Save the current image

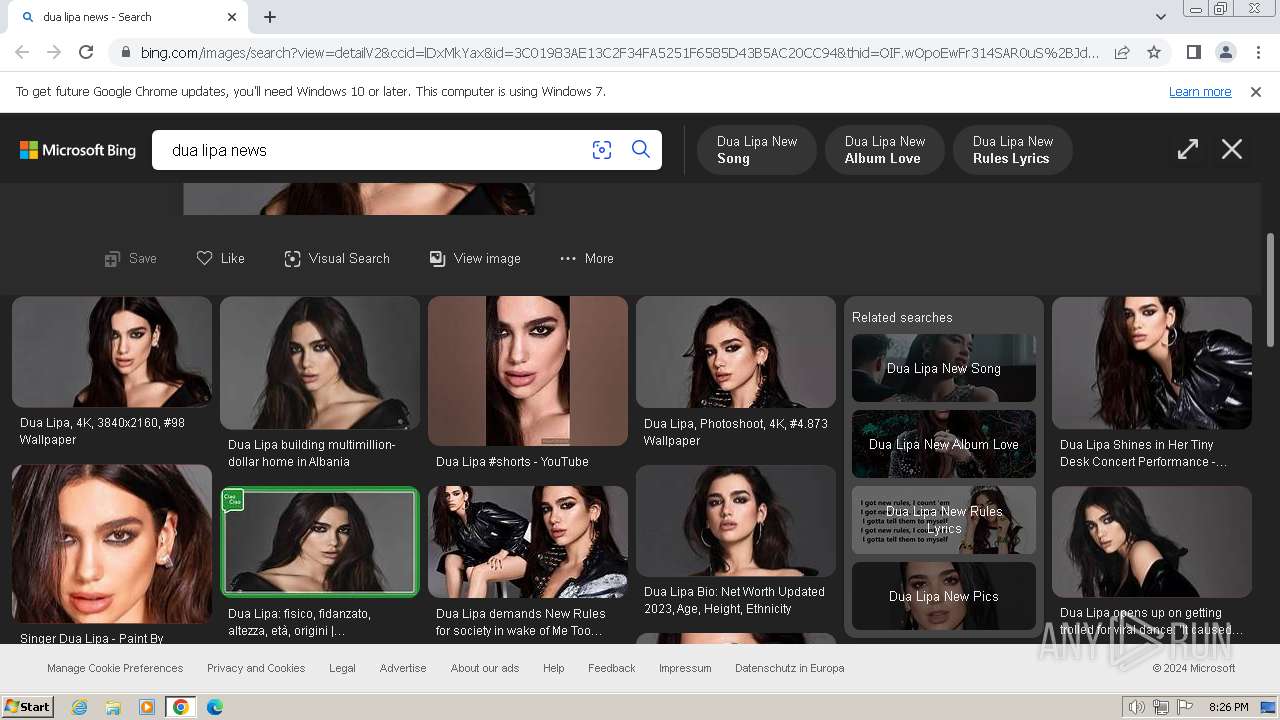coord(131,258)
